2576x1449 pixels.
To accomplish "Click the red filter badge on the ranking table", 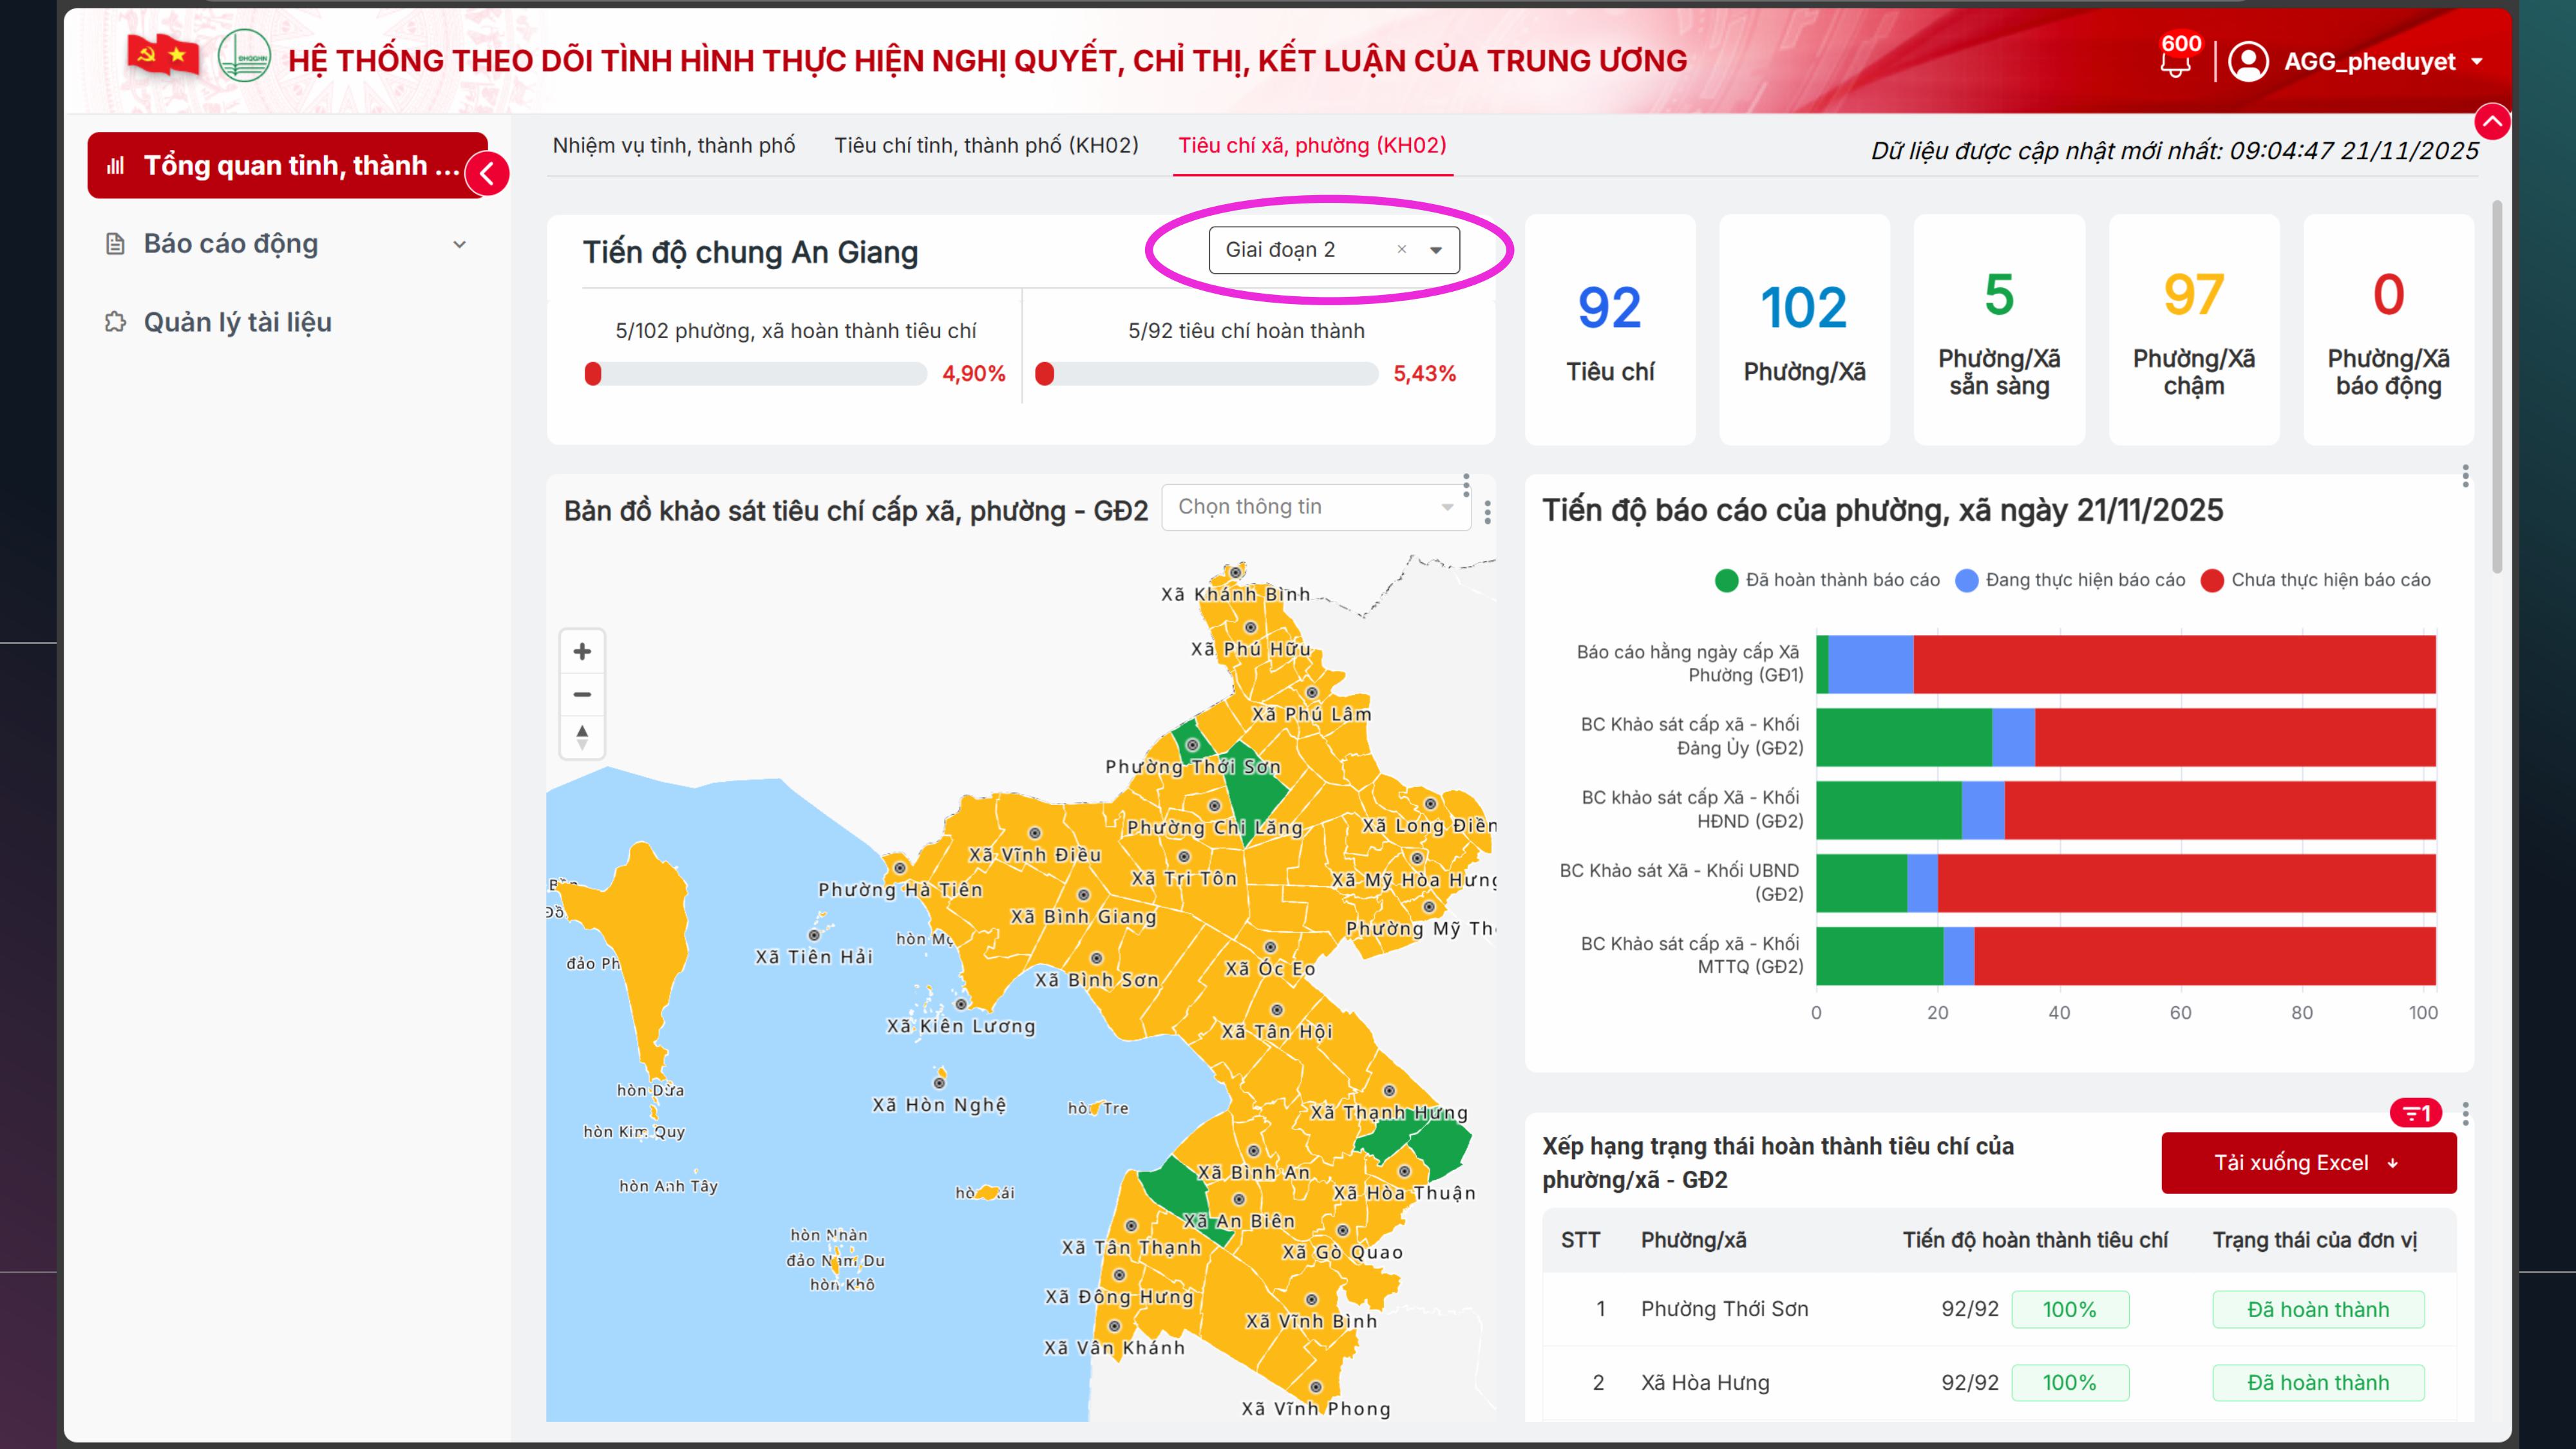I will click(2415, 1113).
